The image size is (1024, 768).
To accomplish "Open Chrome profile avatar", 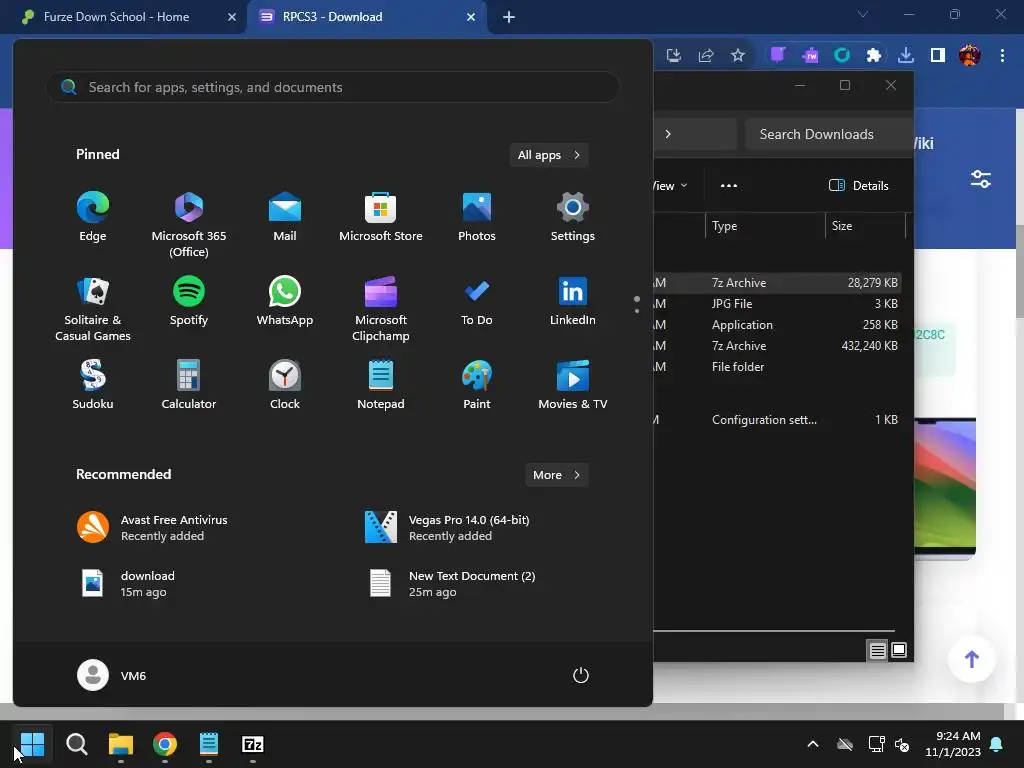I will coord(970,56).
